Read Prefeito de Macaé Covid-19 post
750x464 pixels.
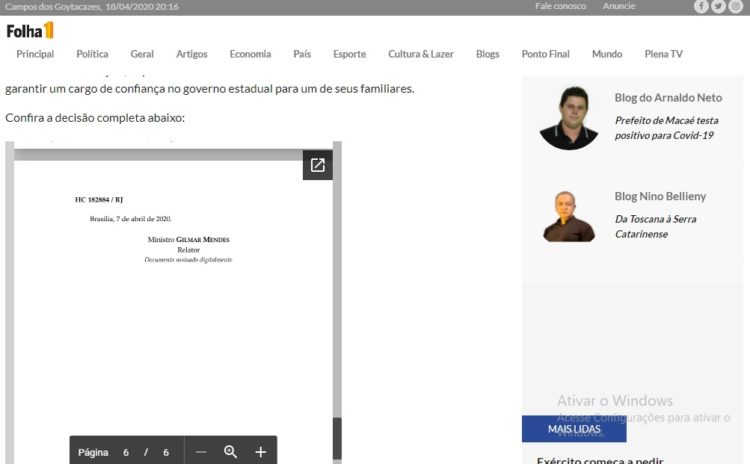[x=666, y=128]
